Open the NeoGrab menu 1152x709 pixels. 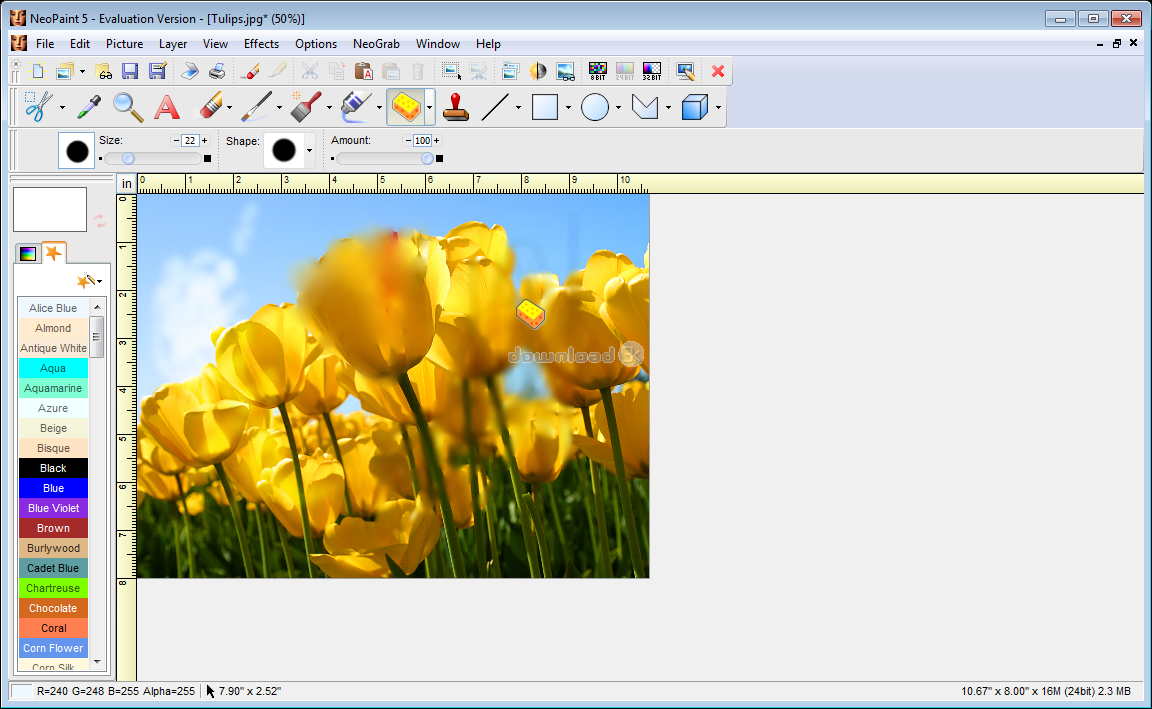click(x=376, y=44)
